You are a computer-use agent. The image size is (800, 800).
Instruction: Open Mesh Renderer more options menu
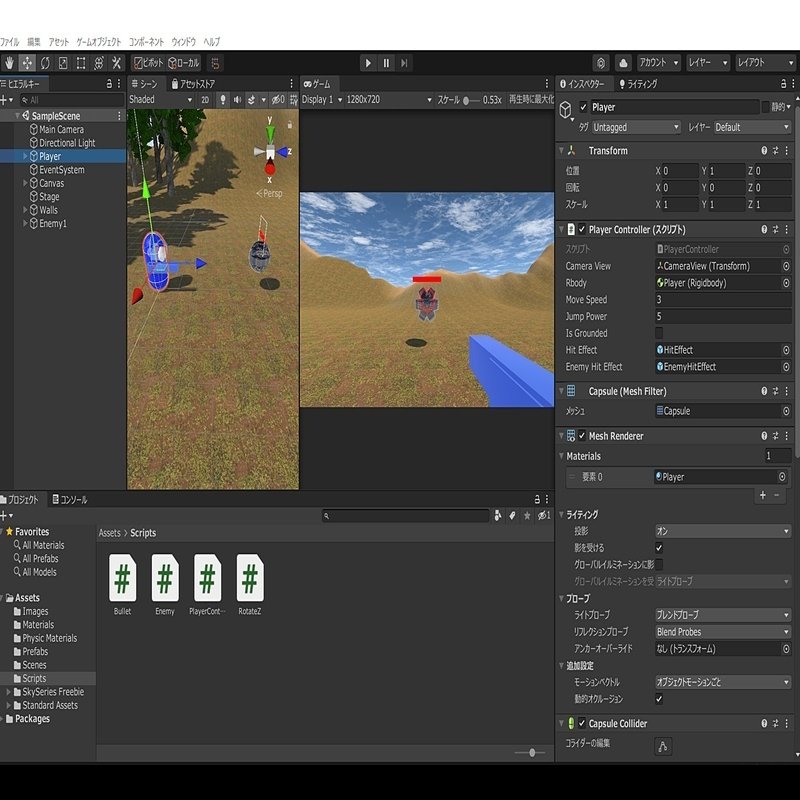click(x=786, y=436)
